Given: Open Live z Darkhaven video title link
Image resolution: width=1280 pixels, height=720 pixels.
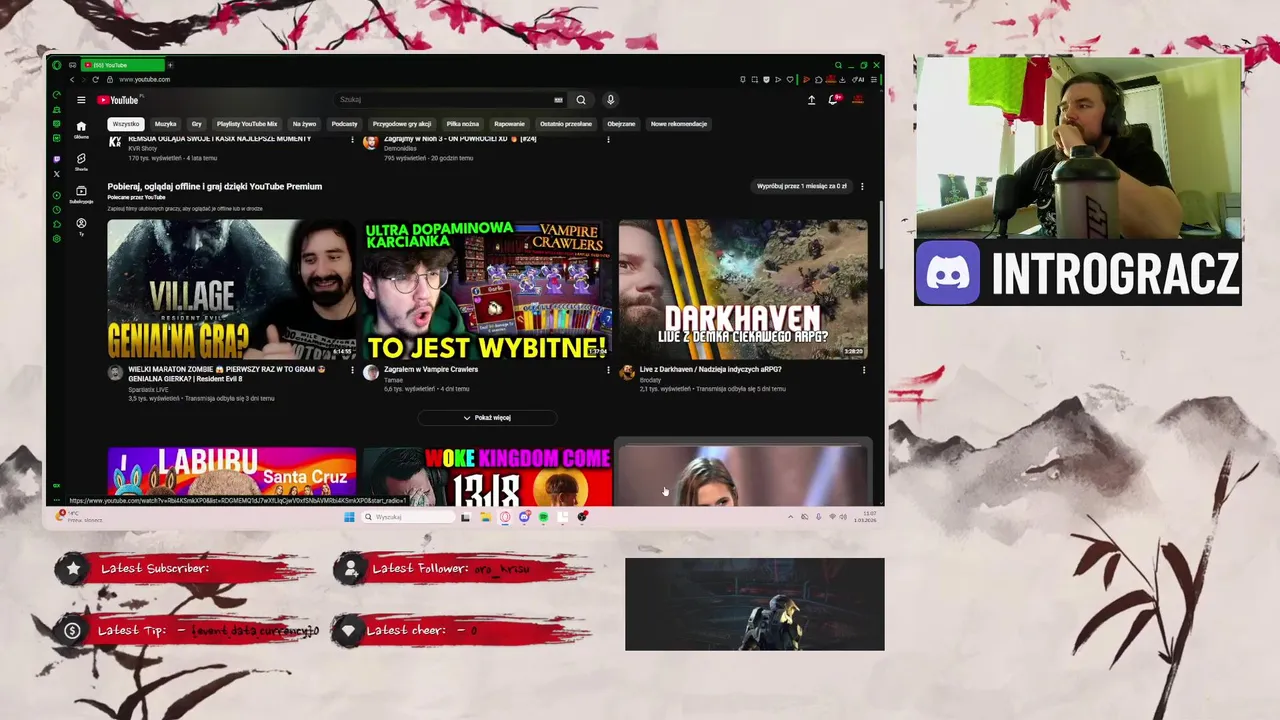Looking at the screenshot, I should click(x=711, y=369).
